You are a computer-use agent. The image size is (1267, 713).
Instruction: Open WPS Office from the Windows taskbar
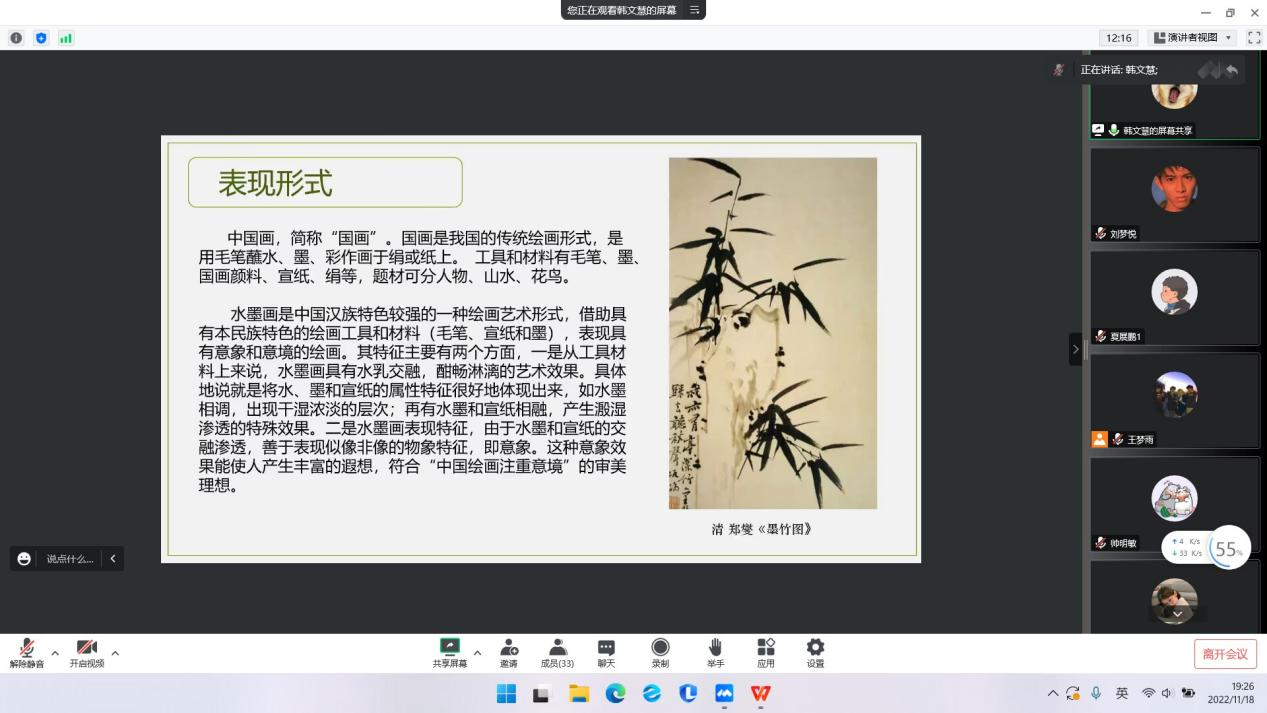pyautogui.click(x=761, y=693)
